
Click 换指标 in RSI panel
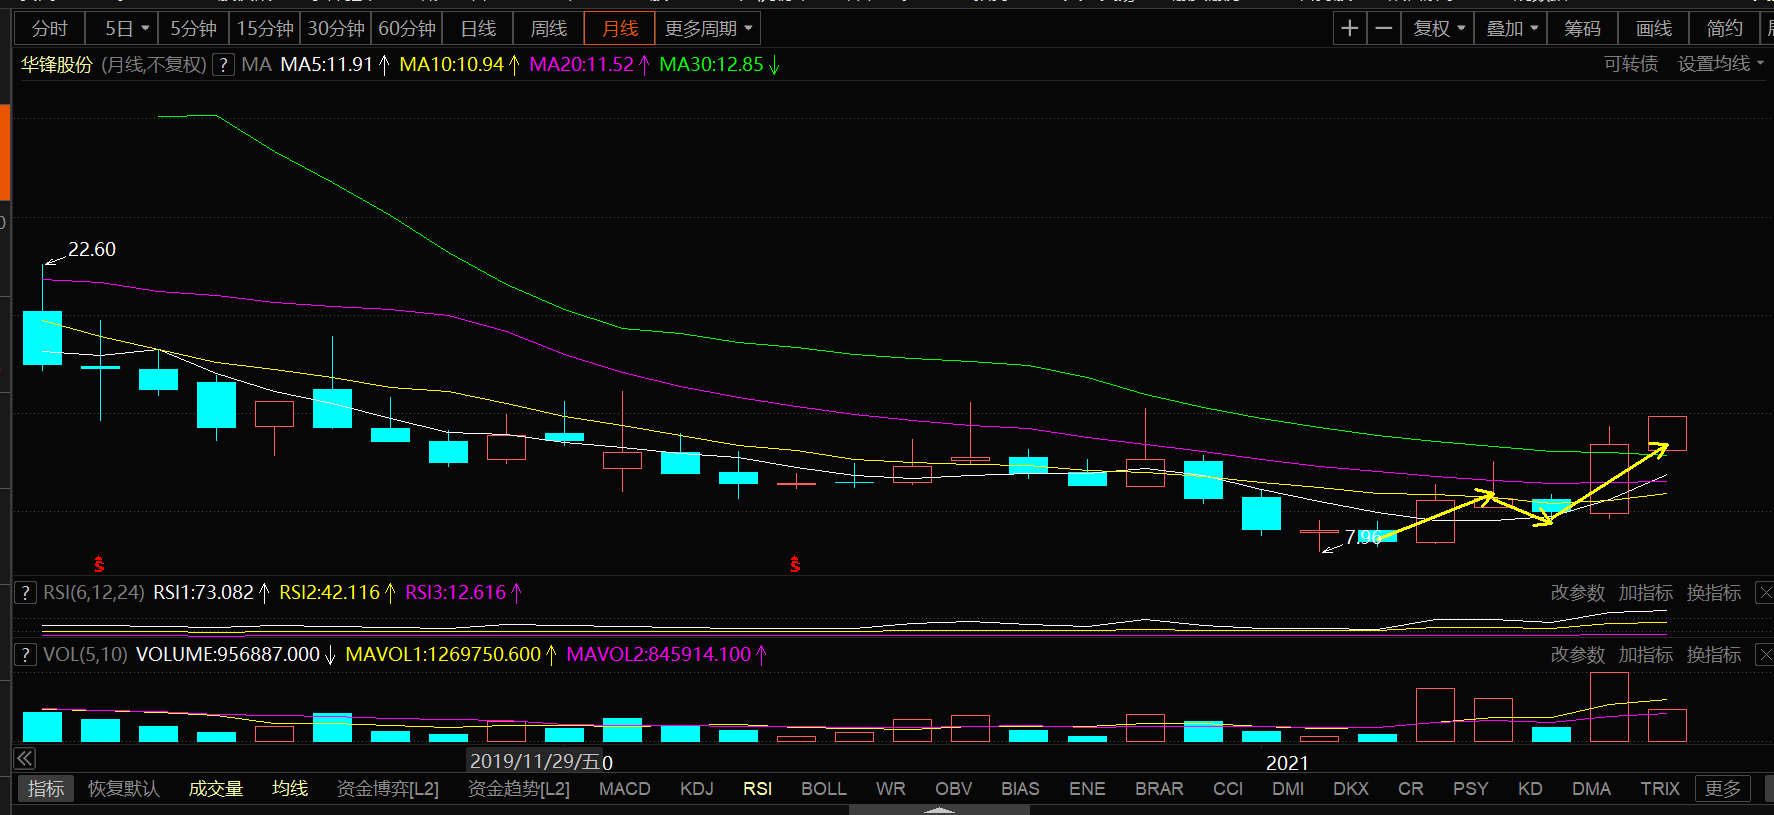pos(1714,593)
